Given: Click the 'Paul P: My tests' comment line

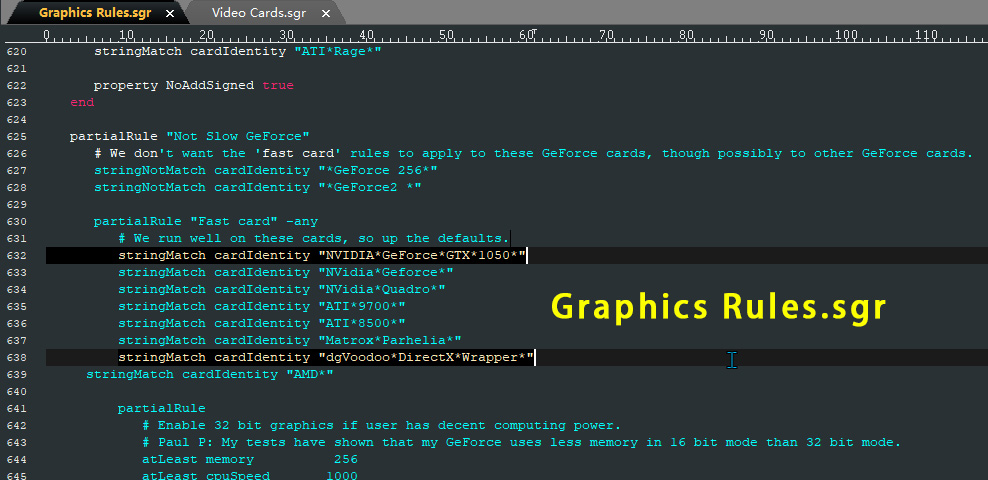Looking at the screenshot, I should tap(522, 442).
